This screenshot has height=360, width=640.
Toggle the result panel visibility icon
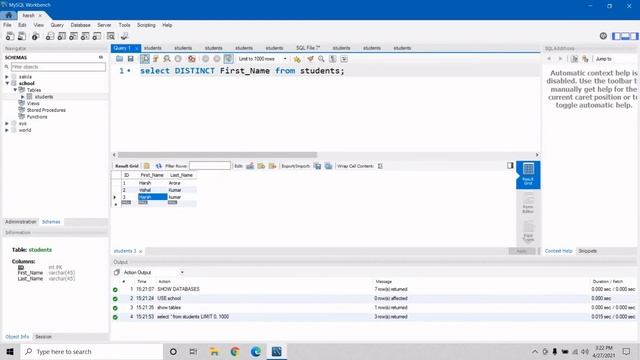510,165
